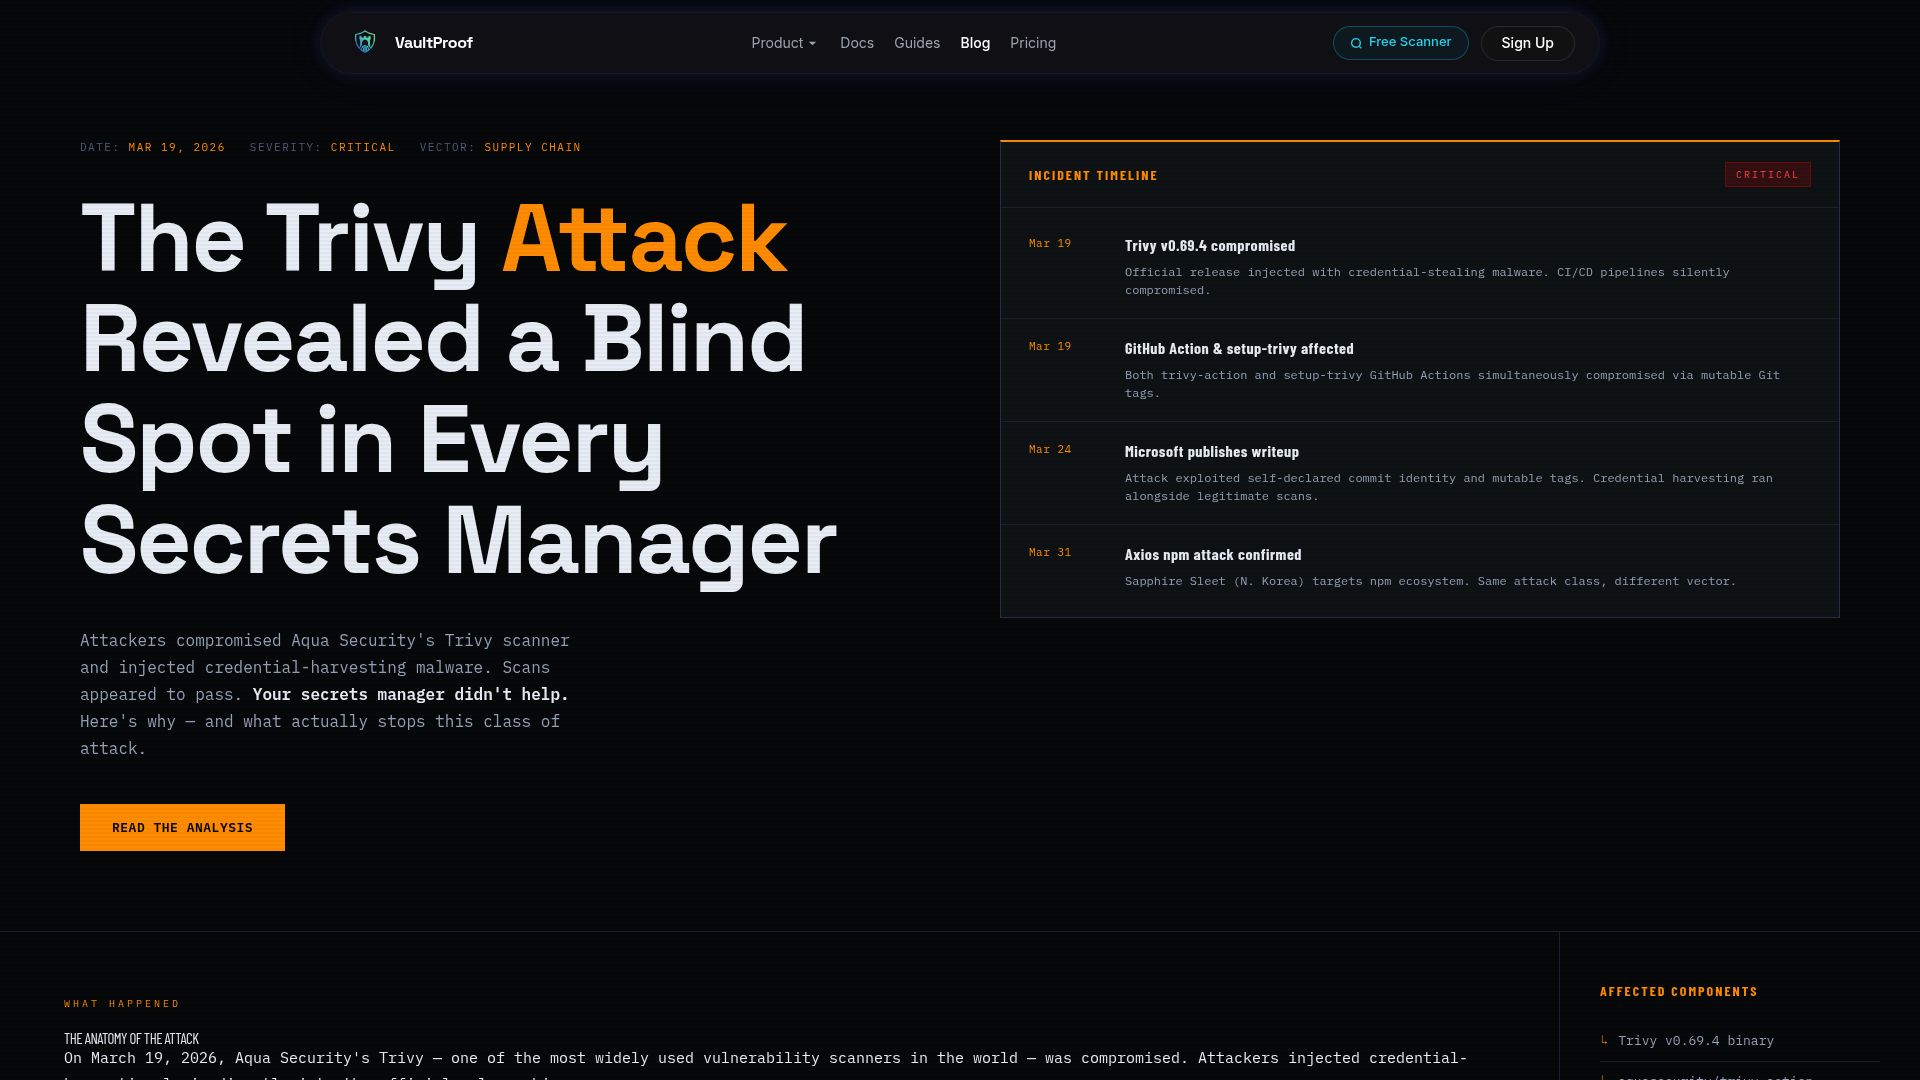Click the Free Scanner button
1920x1080 pixels.
coord(1400,43)
